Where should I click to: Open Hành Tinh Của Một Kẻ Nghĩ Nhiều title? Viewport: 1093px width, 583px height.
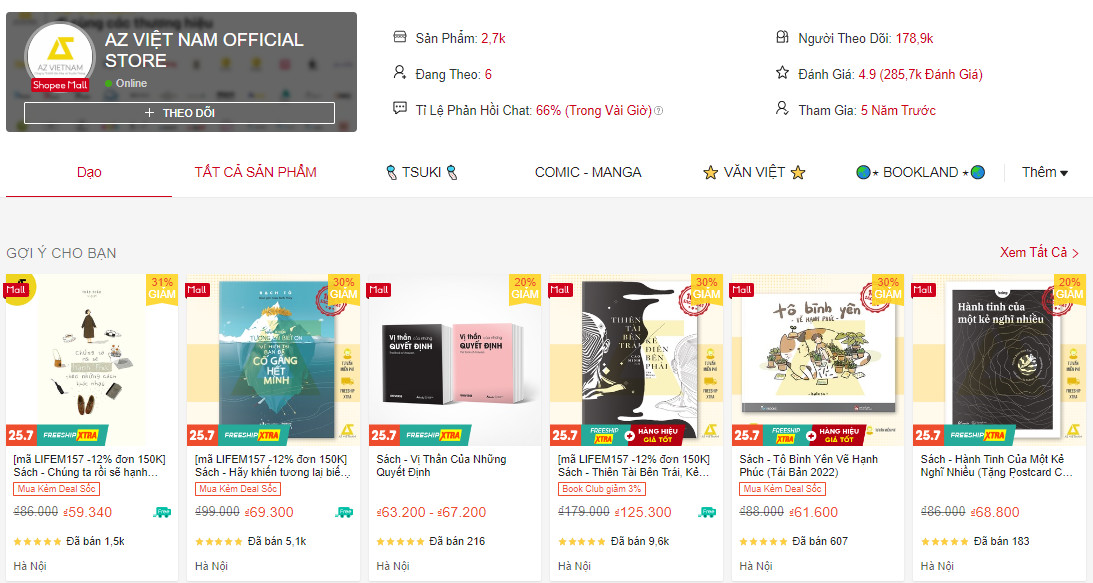[996, 466]
